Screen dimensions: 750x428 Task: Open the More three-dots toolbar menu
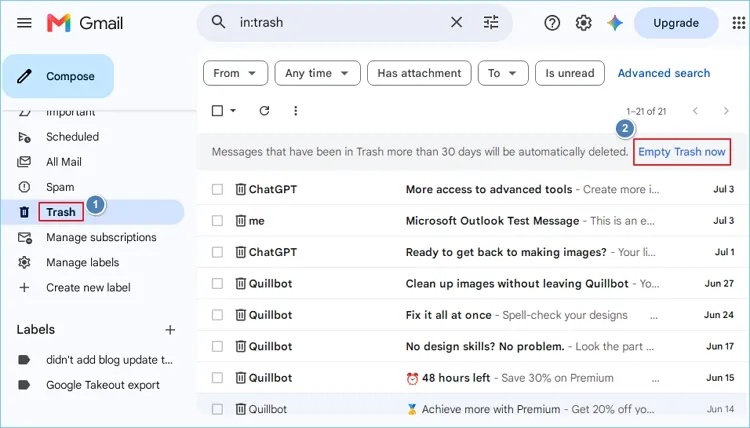coord(296,111)
